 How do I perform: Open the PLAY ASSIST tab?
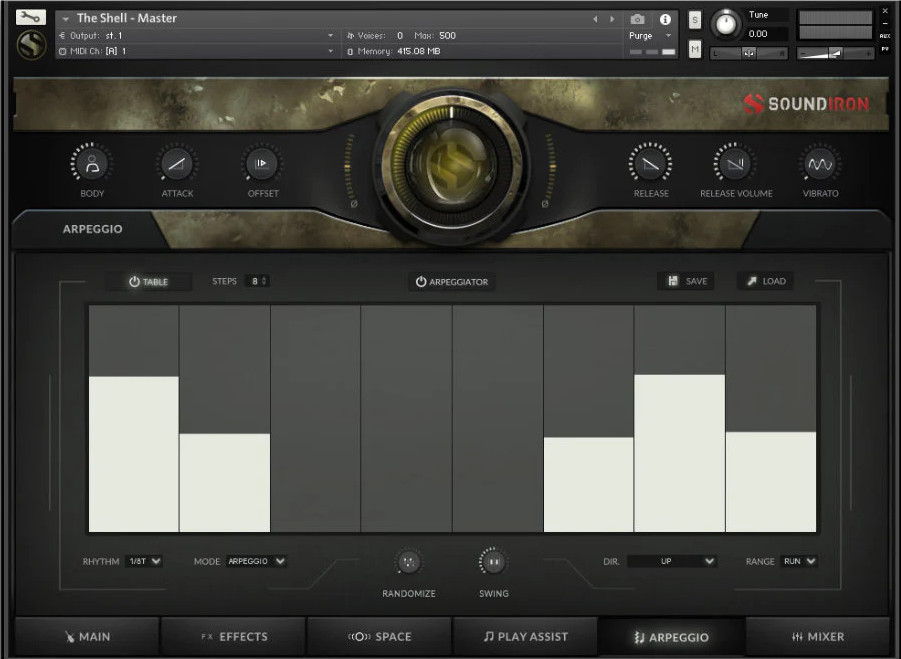click(525, 636)
